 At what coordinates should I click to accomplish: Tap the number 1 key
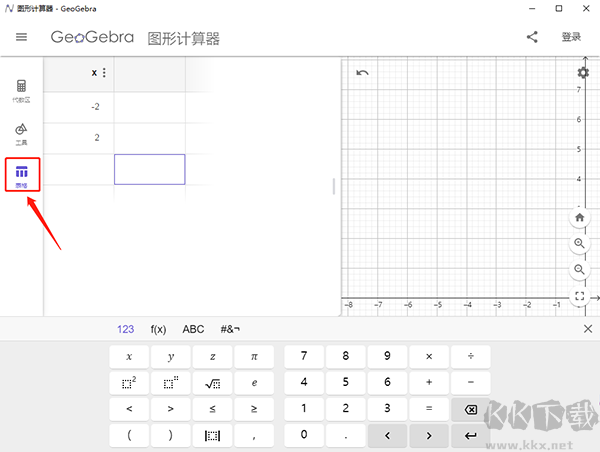click(304, 409)
